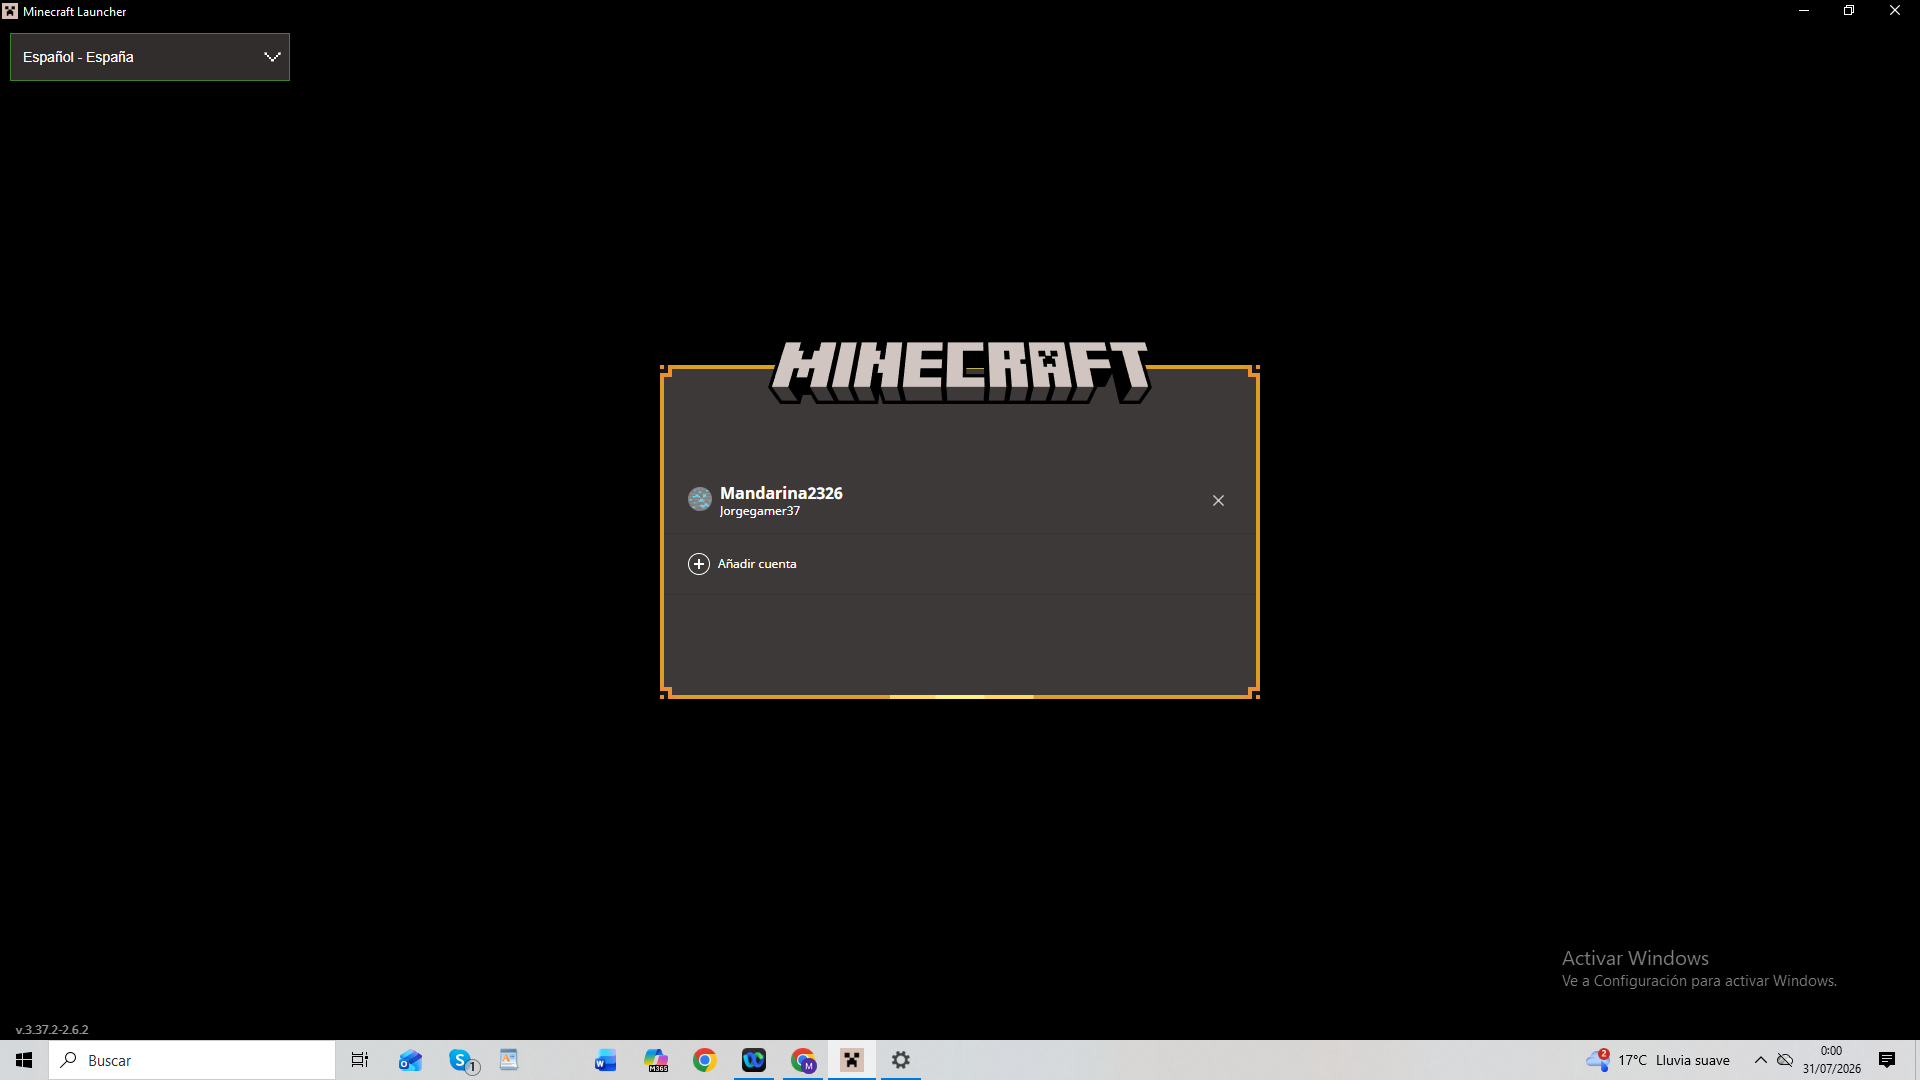Open the Chrome window with M profile
Viewport: 1920px width, 1080px height.
tap(803, 1060)
